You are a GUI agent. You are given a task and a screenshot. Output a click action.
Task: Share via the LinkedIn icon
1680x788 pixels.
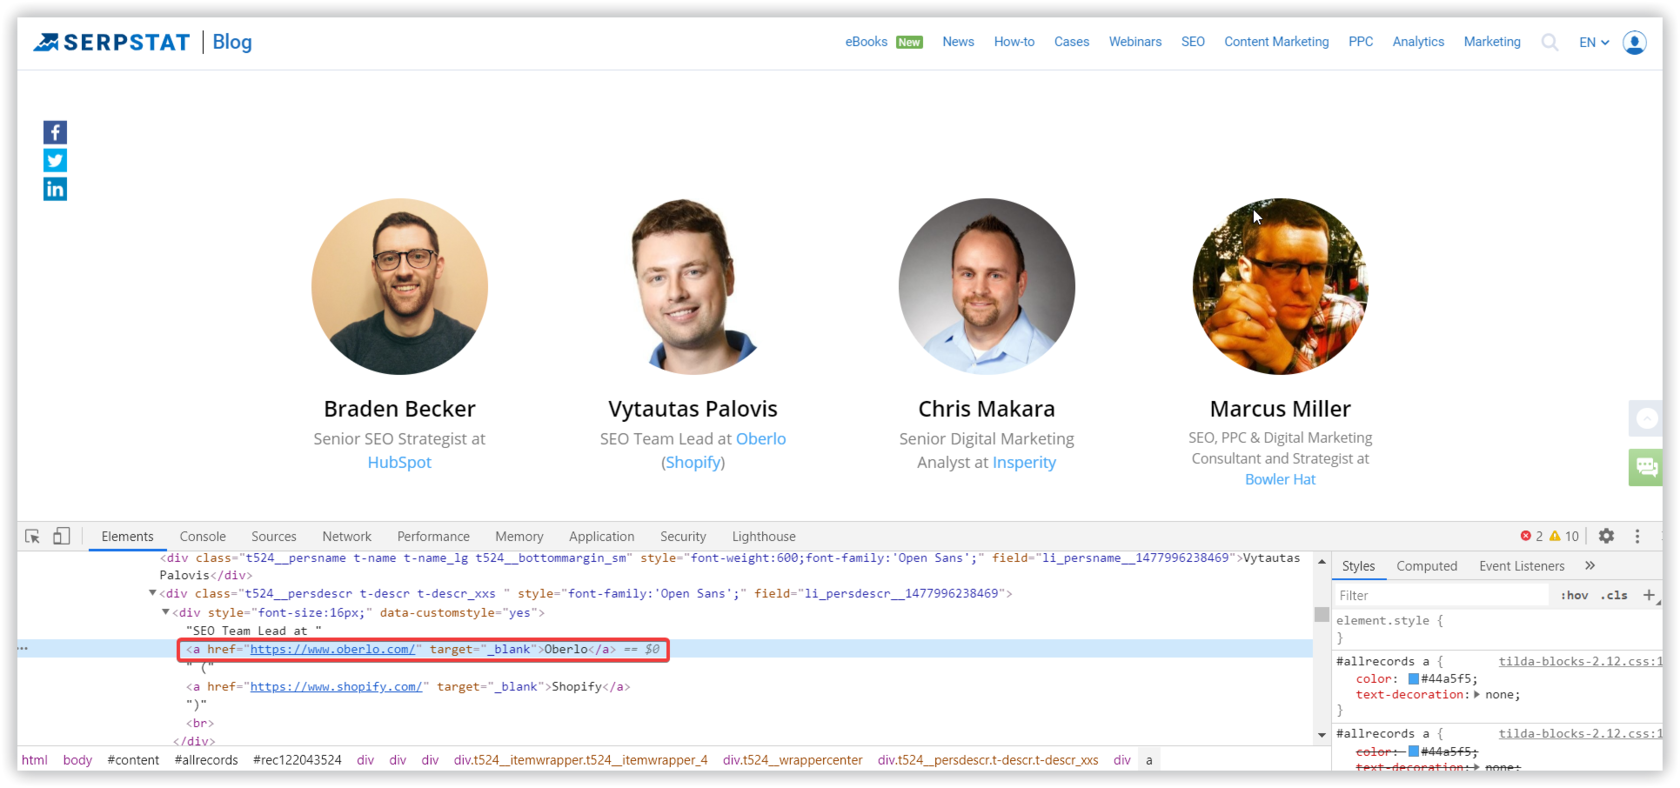click(x=55, y=189)
